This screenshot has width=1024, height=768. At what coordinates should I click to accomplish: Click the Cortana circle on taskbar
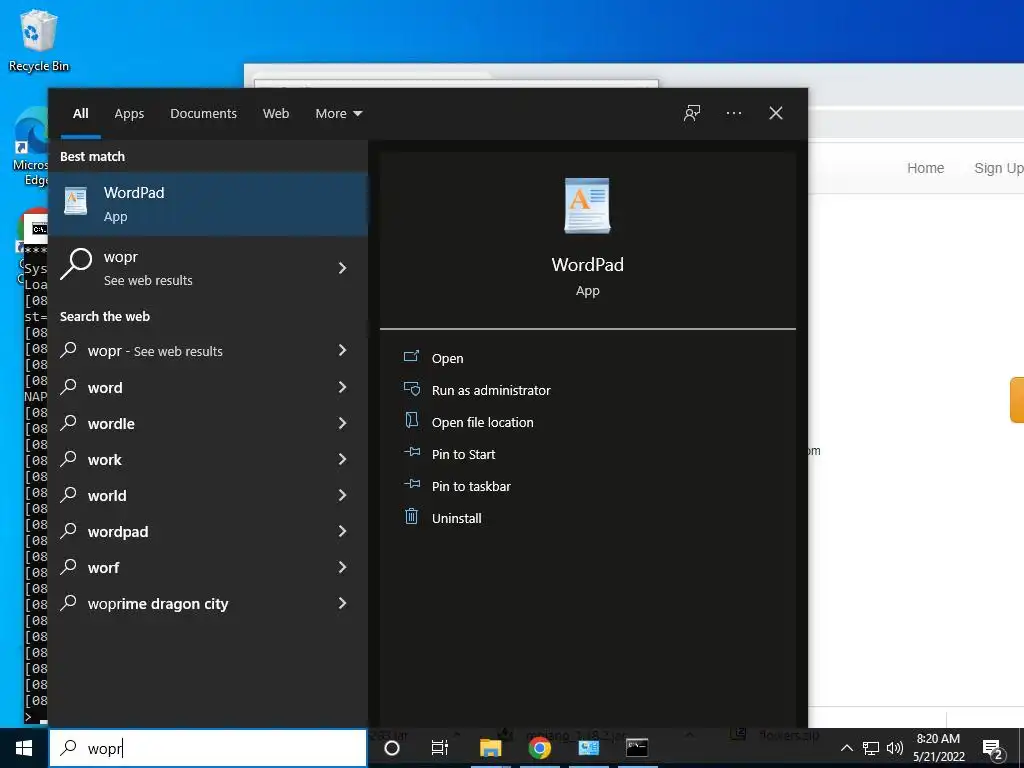(392, 748)
